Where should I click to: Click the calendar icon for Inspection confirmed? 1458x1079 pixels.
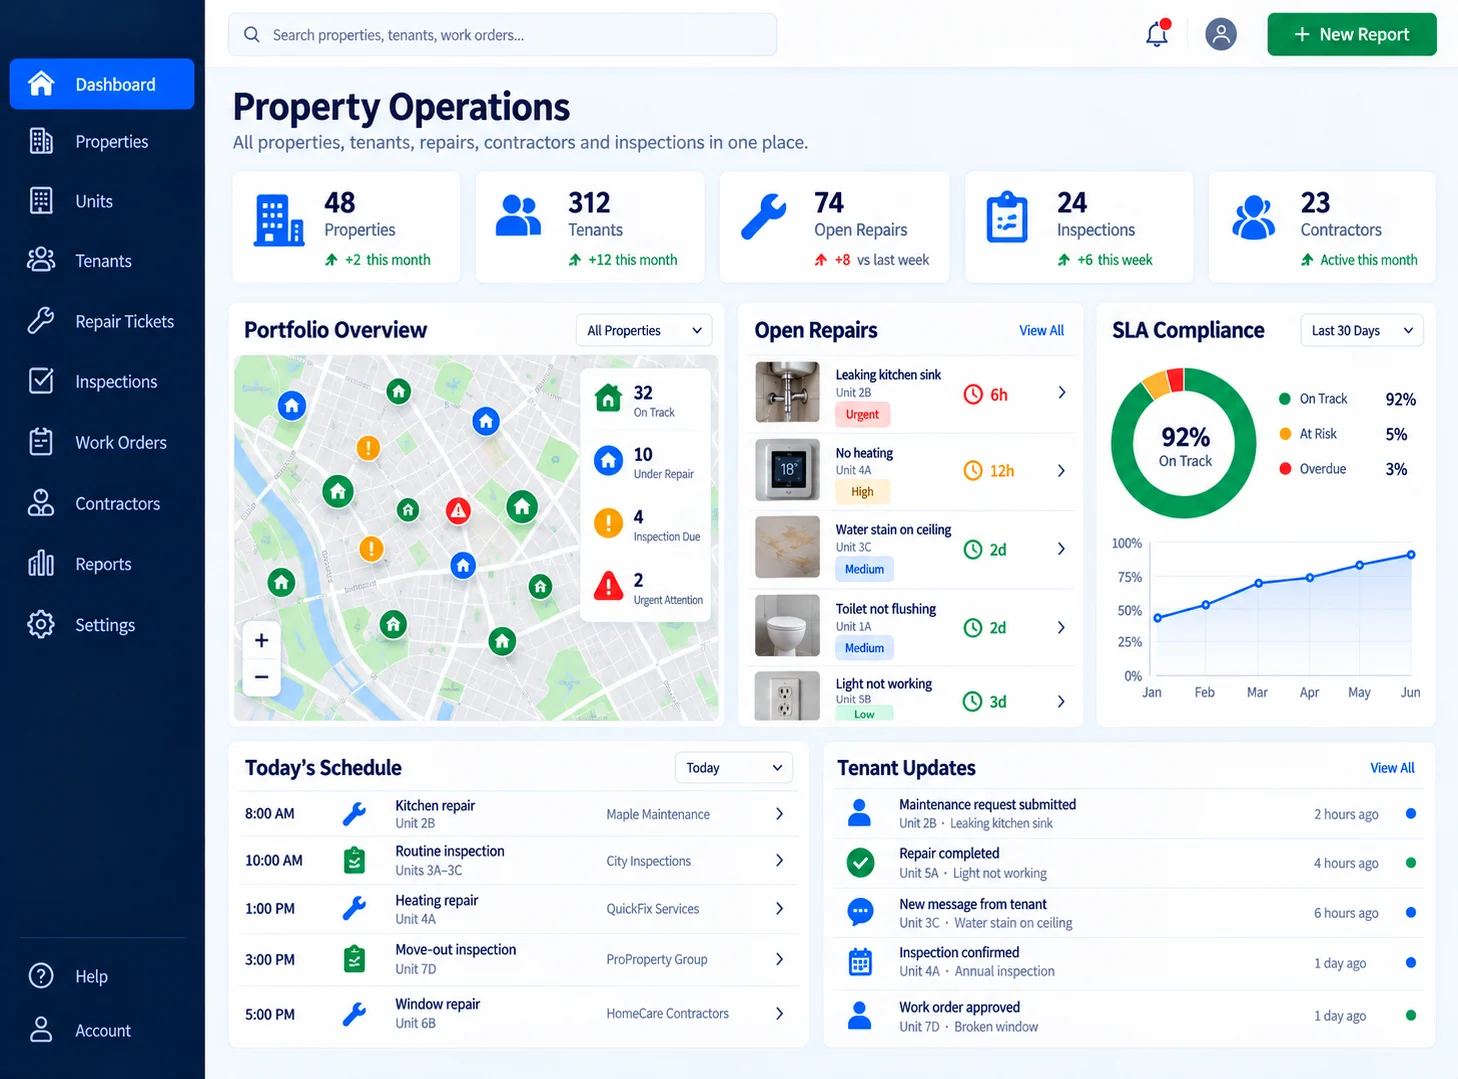pyautogui.click(x=860, y=962)
